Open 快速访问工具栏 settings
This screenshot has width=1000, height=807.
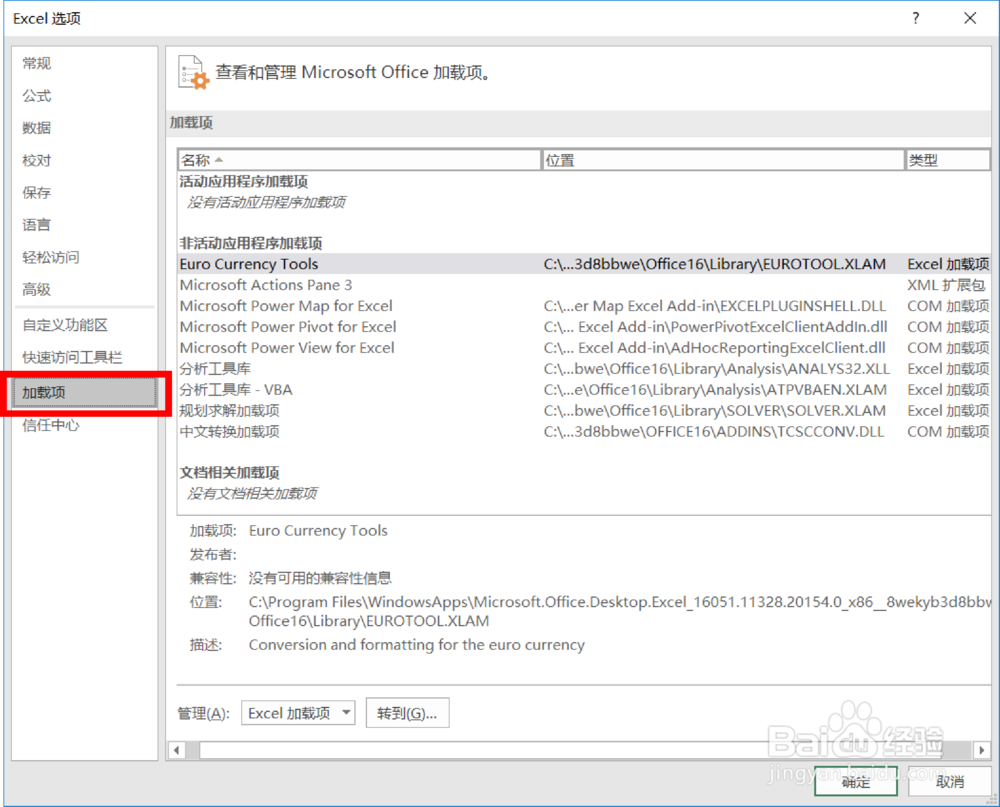[72, 357]
